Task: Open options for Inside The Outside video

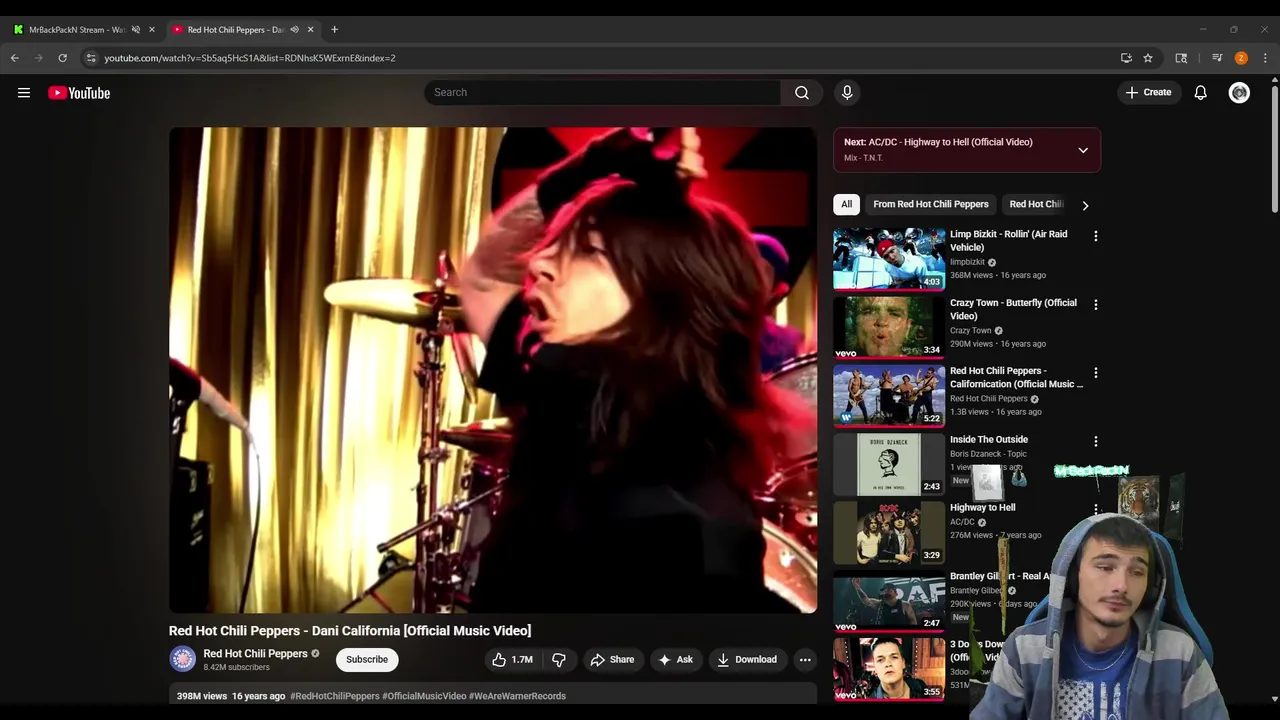Action: coord(1095,441)
